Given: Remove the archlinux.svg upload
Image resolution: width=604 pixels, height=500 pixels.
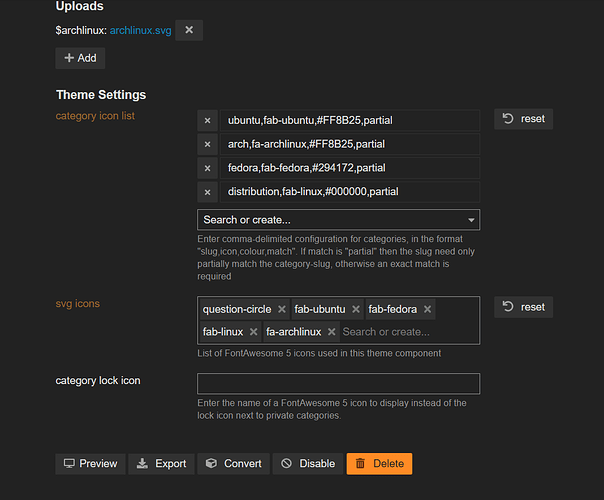Looking at the screenshot, I should click(x=189, y=30).
